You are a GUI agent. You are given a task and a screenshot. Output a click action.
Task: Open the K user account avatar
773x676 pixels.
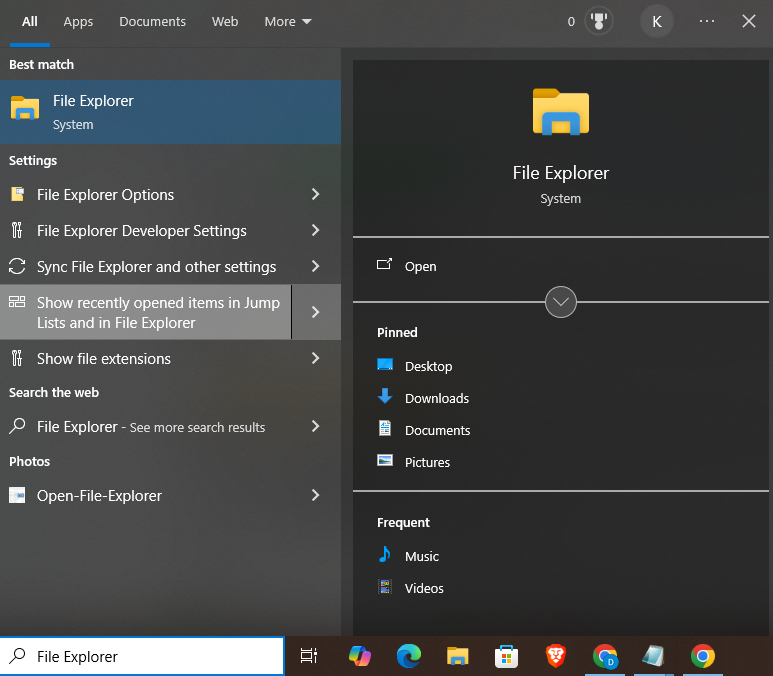click(x=657, y=21)
